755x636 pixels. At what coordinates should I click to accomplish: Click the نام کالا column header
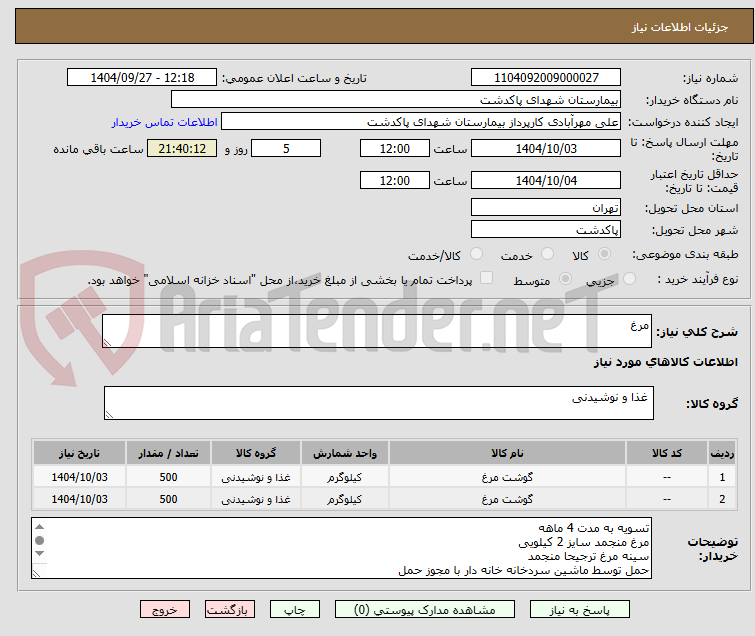pyautogui.click(x=507, y=453)
